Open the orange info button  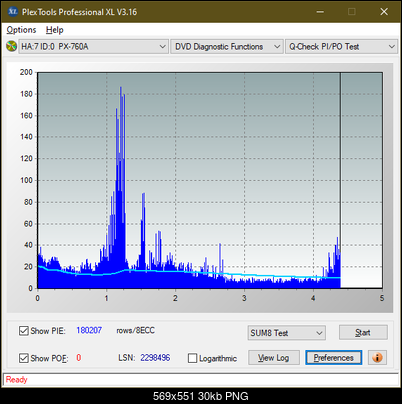click(377, 358)
